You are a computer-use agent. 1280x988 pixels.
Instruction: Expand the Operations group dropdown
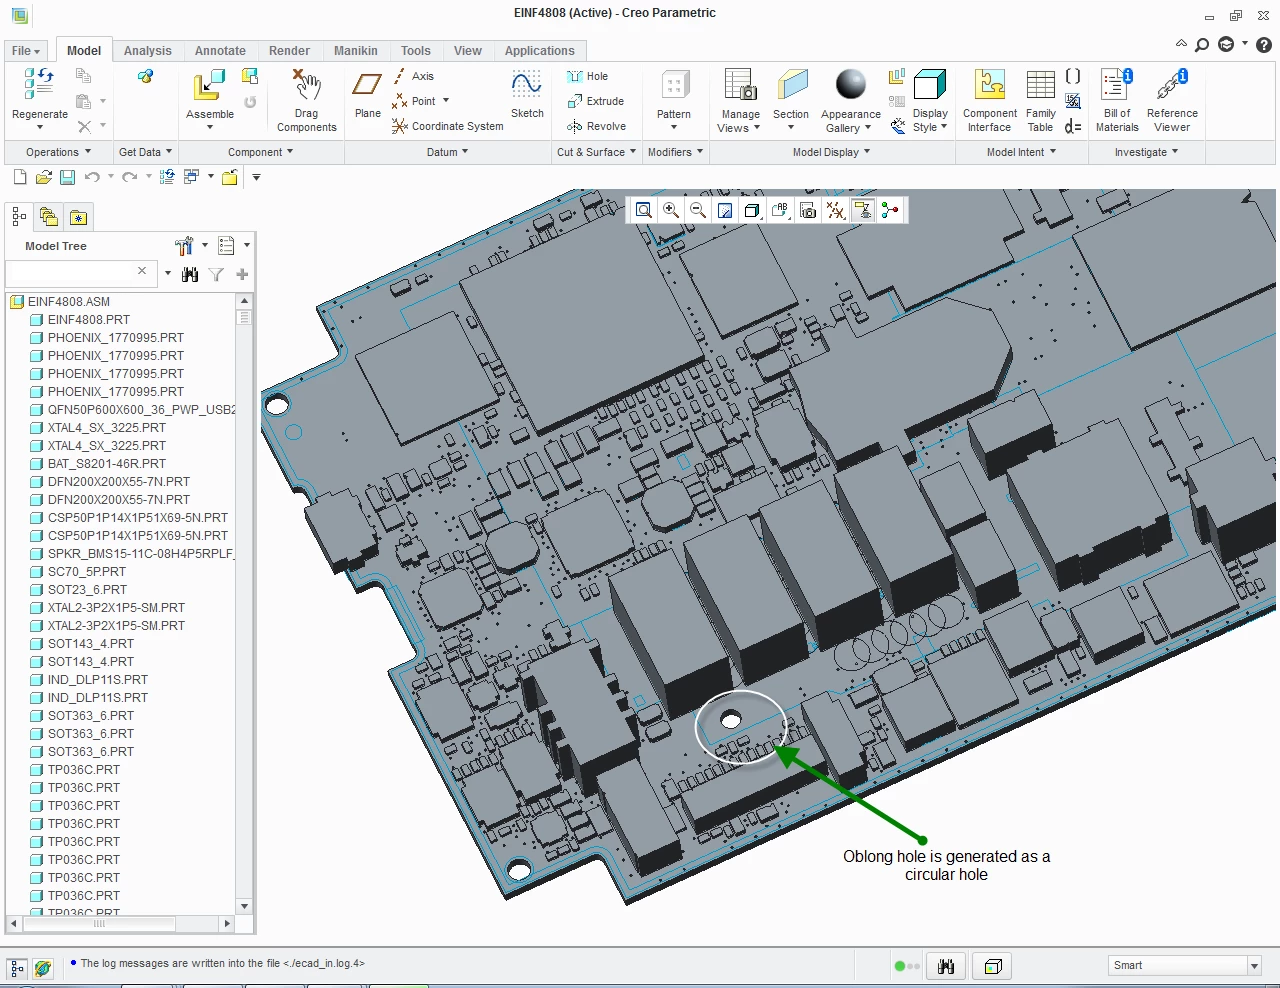pos(58,152)
